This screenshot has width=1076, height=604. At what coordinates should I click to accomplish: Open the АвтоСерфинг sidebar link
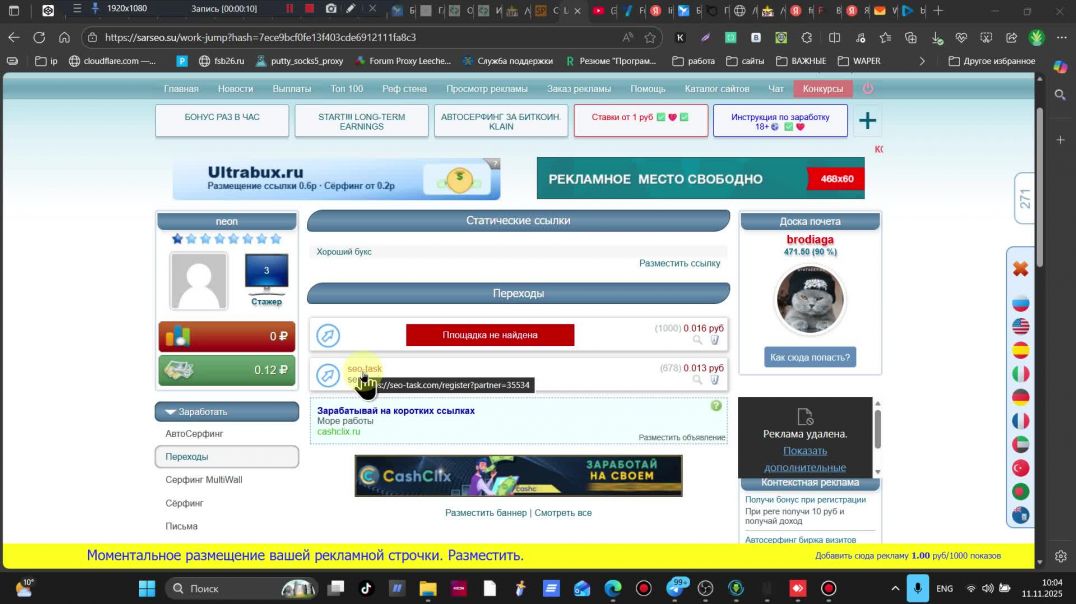pos(194,434)
